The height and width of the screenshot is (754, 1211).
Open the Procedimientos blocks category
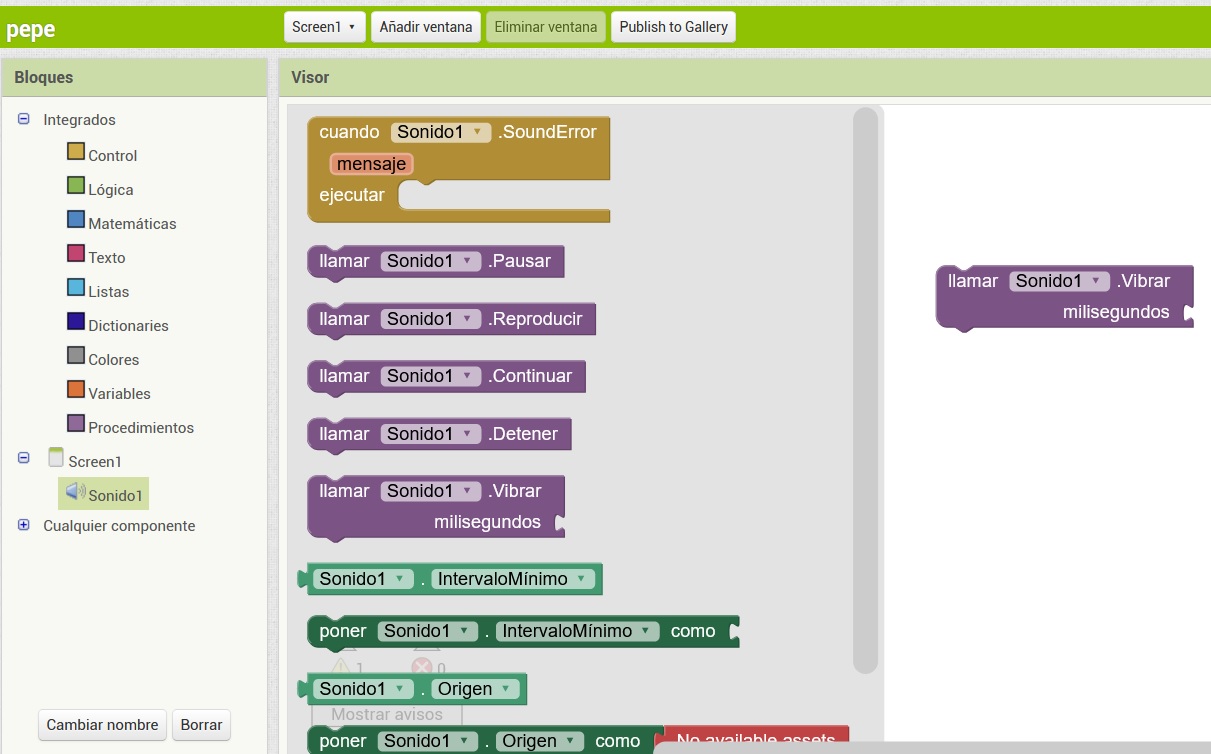click(140, 428)
